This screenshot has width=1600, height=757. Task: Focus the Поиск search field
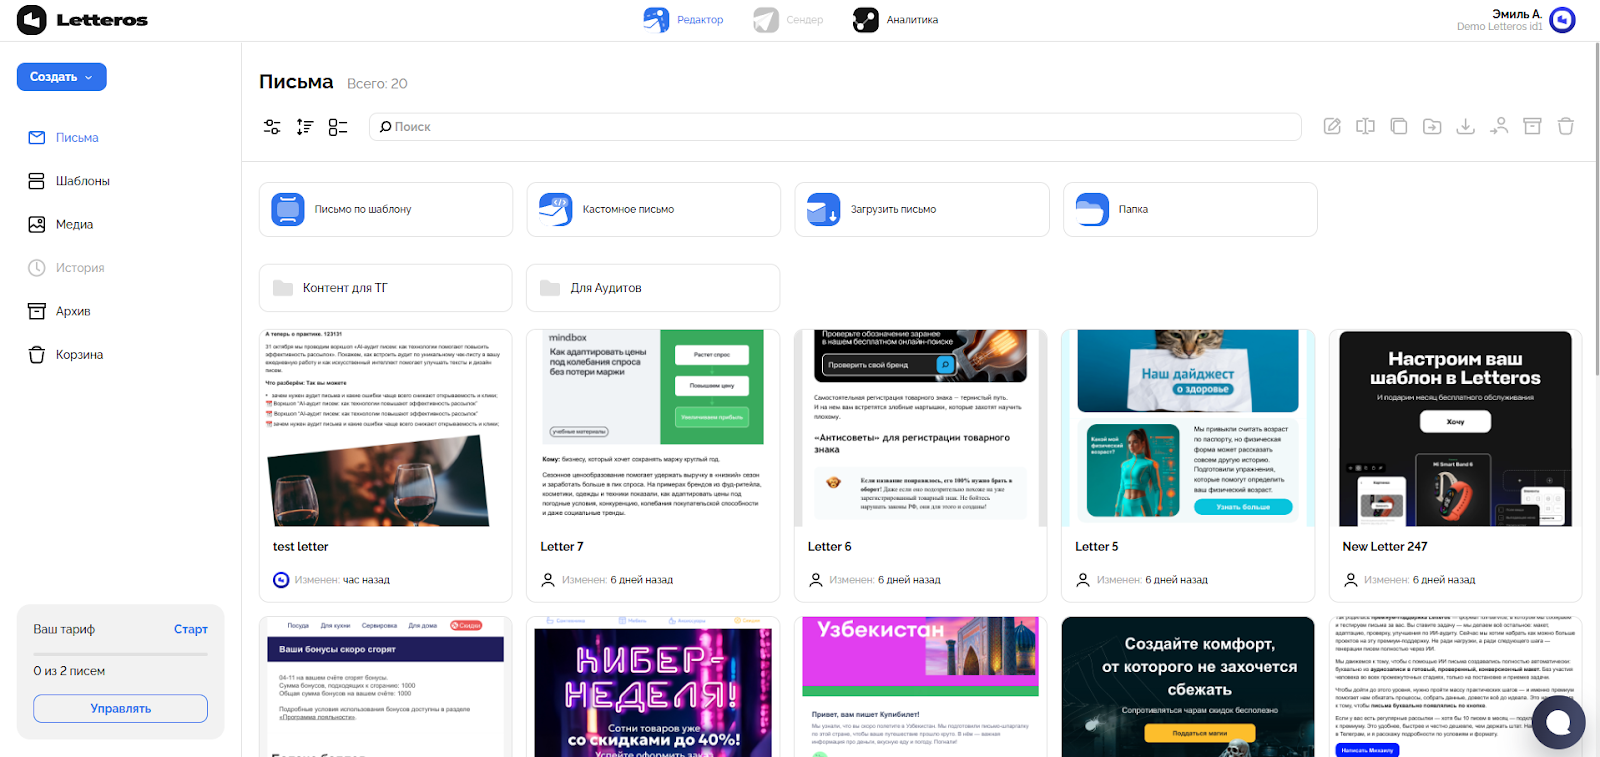coord(835,127)
